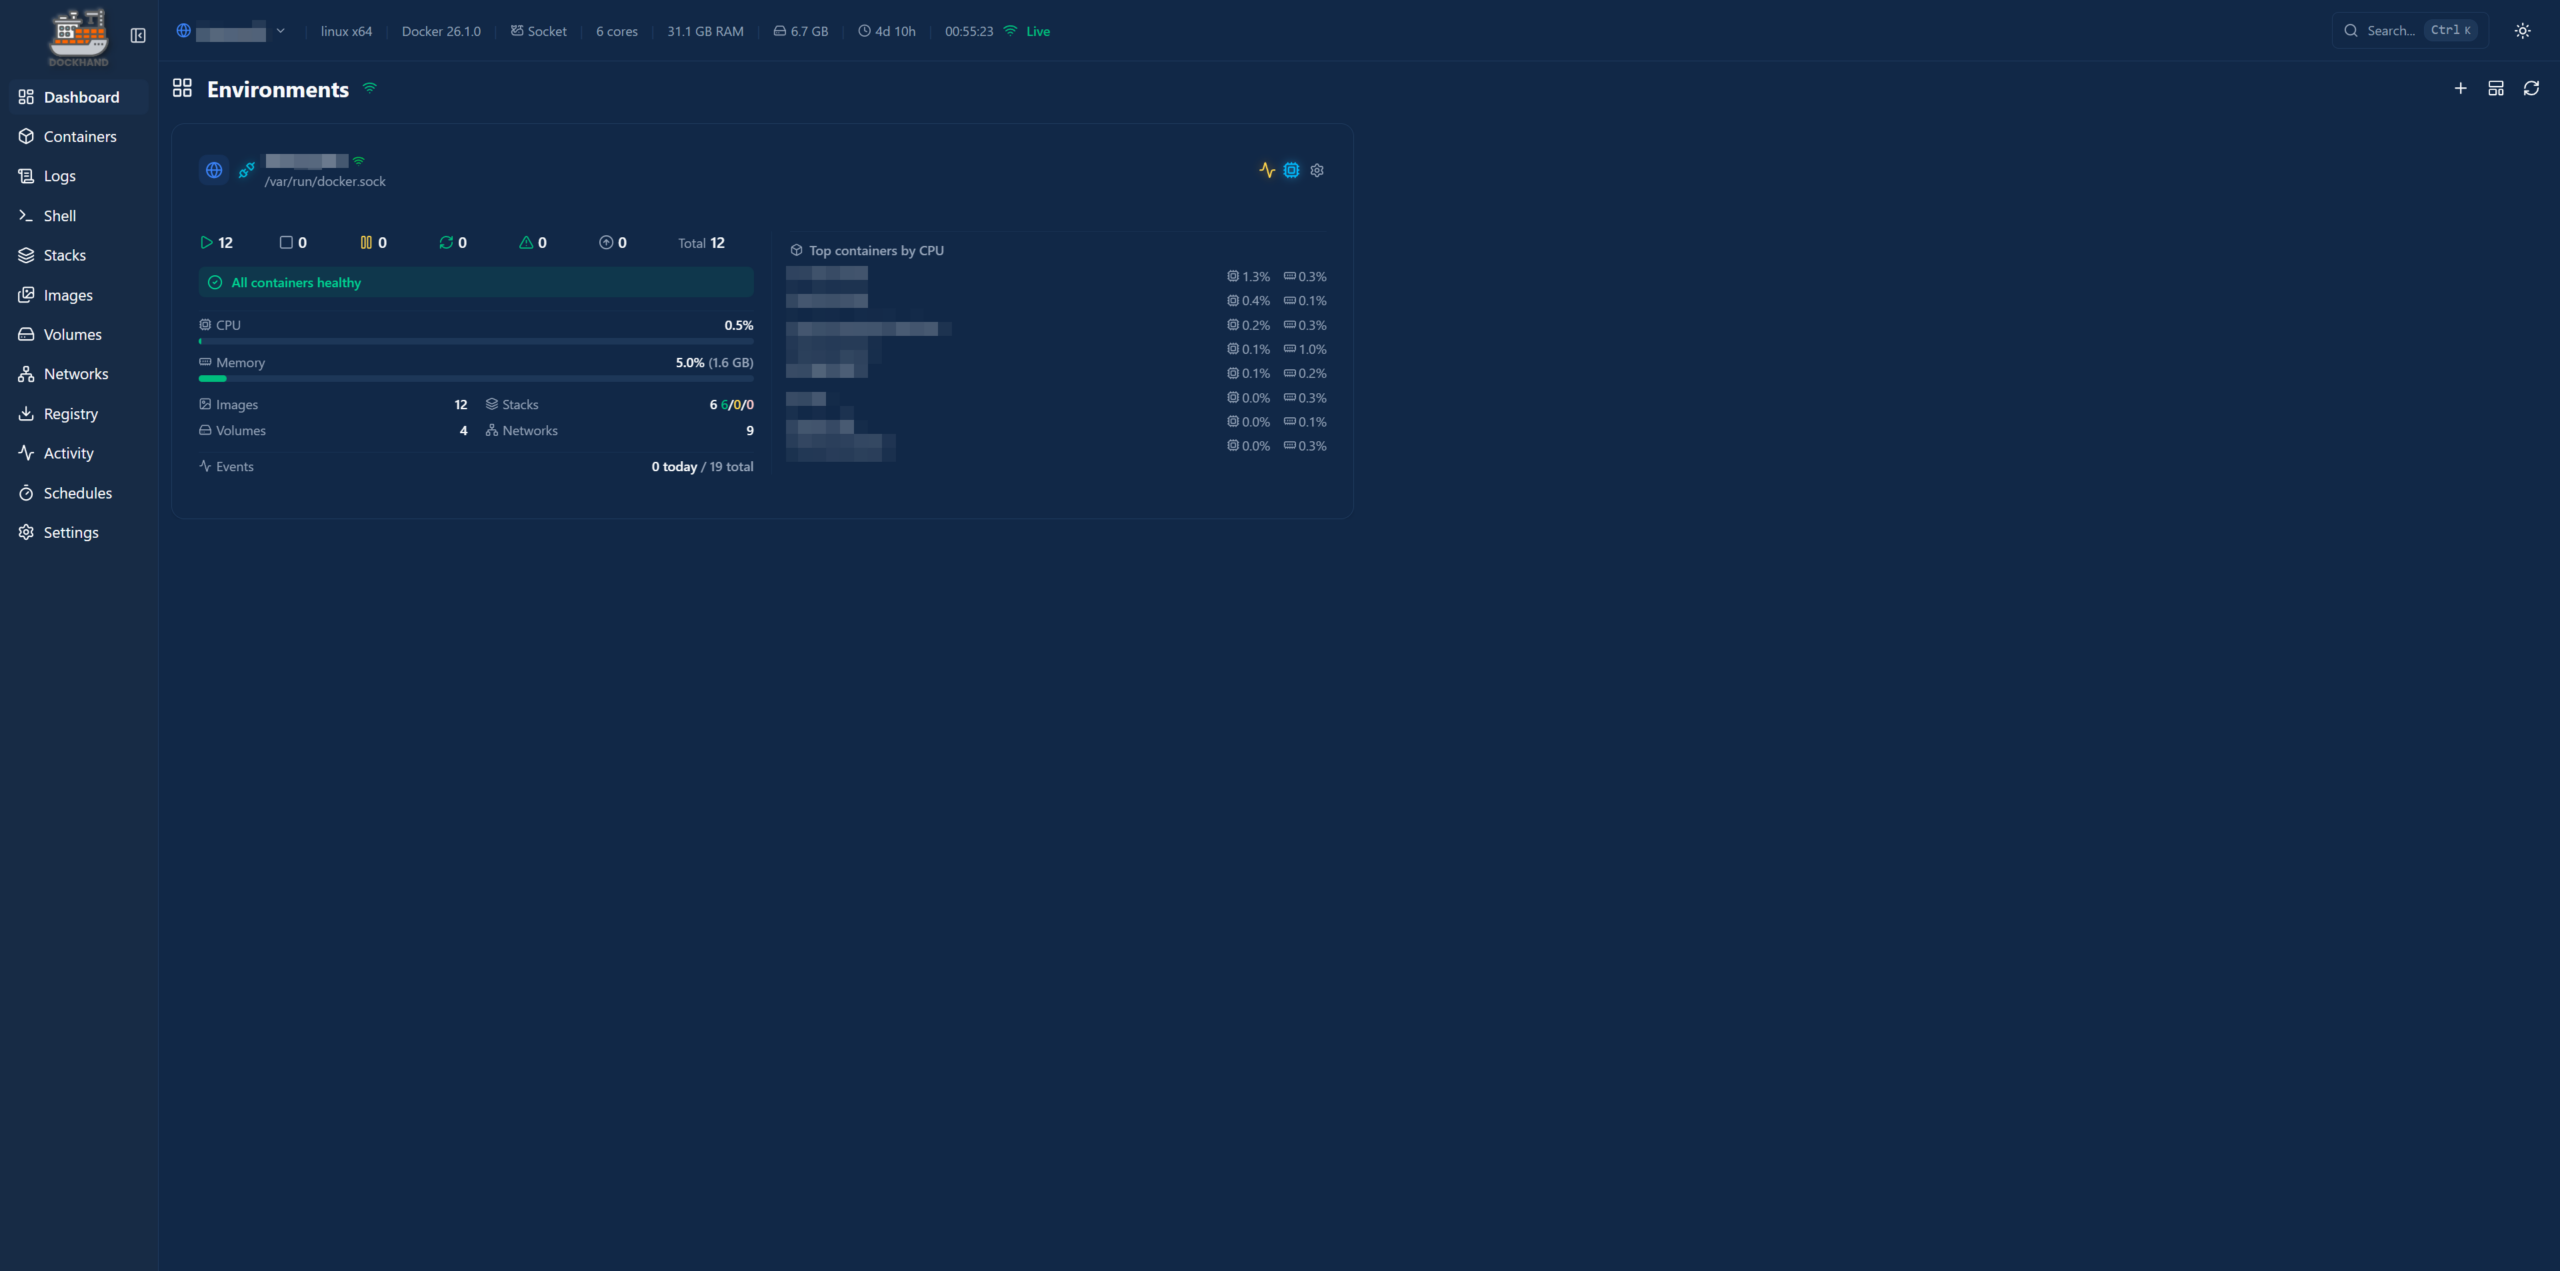This screenshot has height=1271, width=2560.
Task: Switch dashboard layout view icon
Action: (2496, 89)
